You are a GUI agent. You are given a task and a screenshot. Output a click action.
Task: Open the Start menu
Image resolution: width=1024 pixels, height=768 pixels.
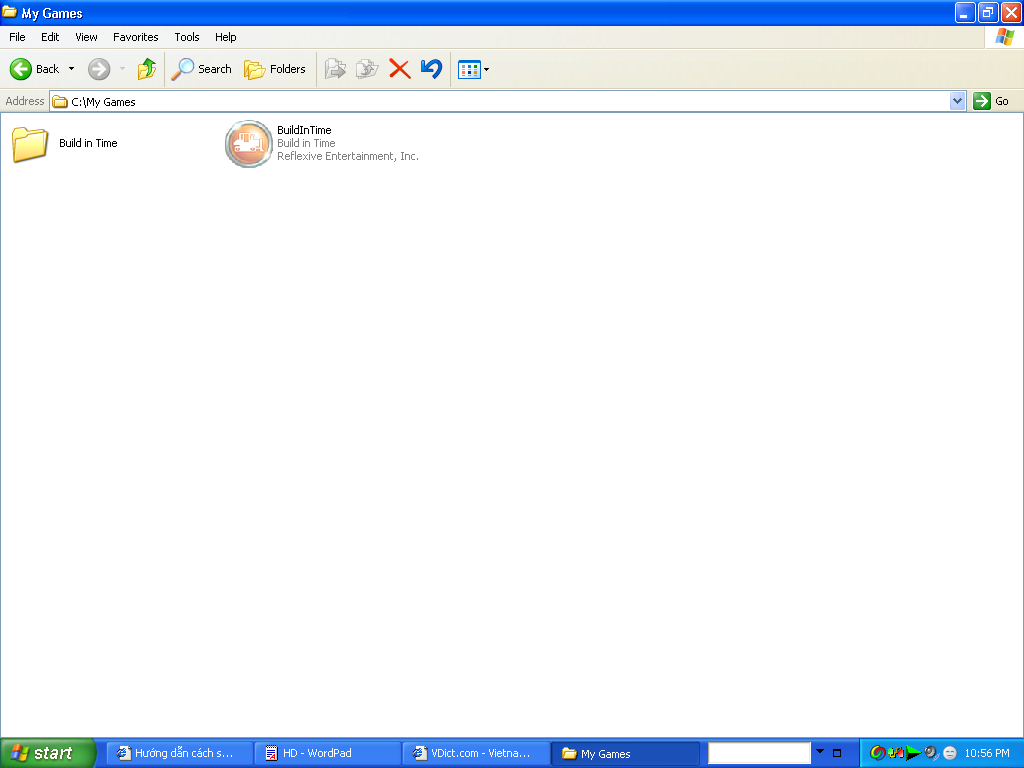[48, 753]
